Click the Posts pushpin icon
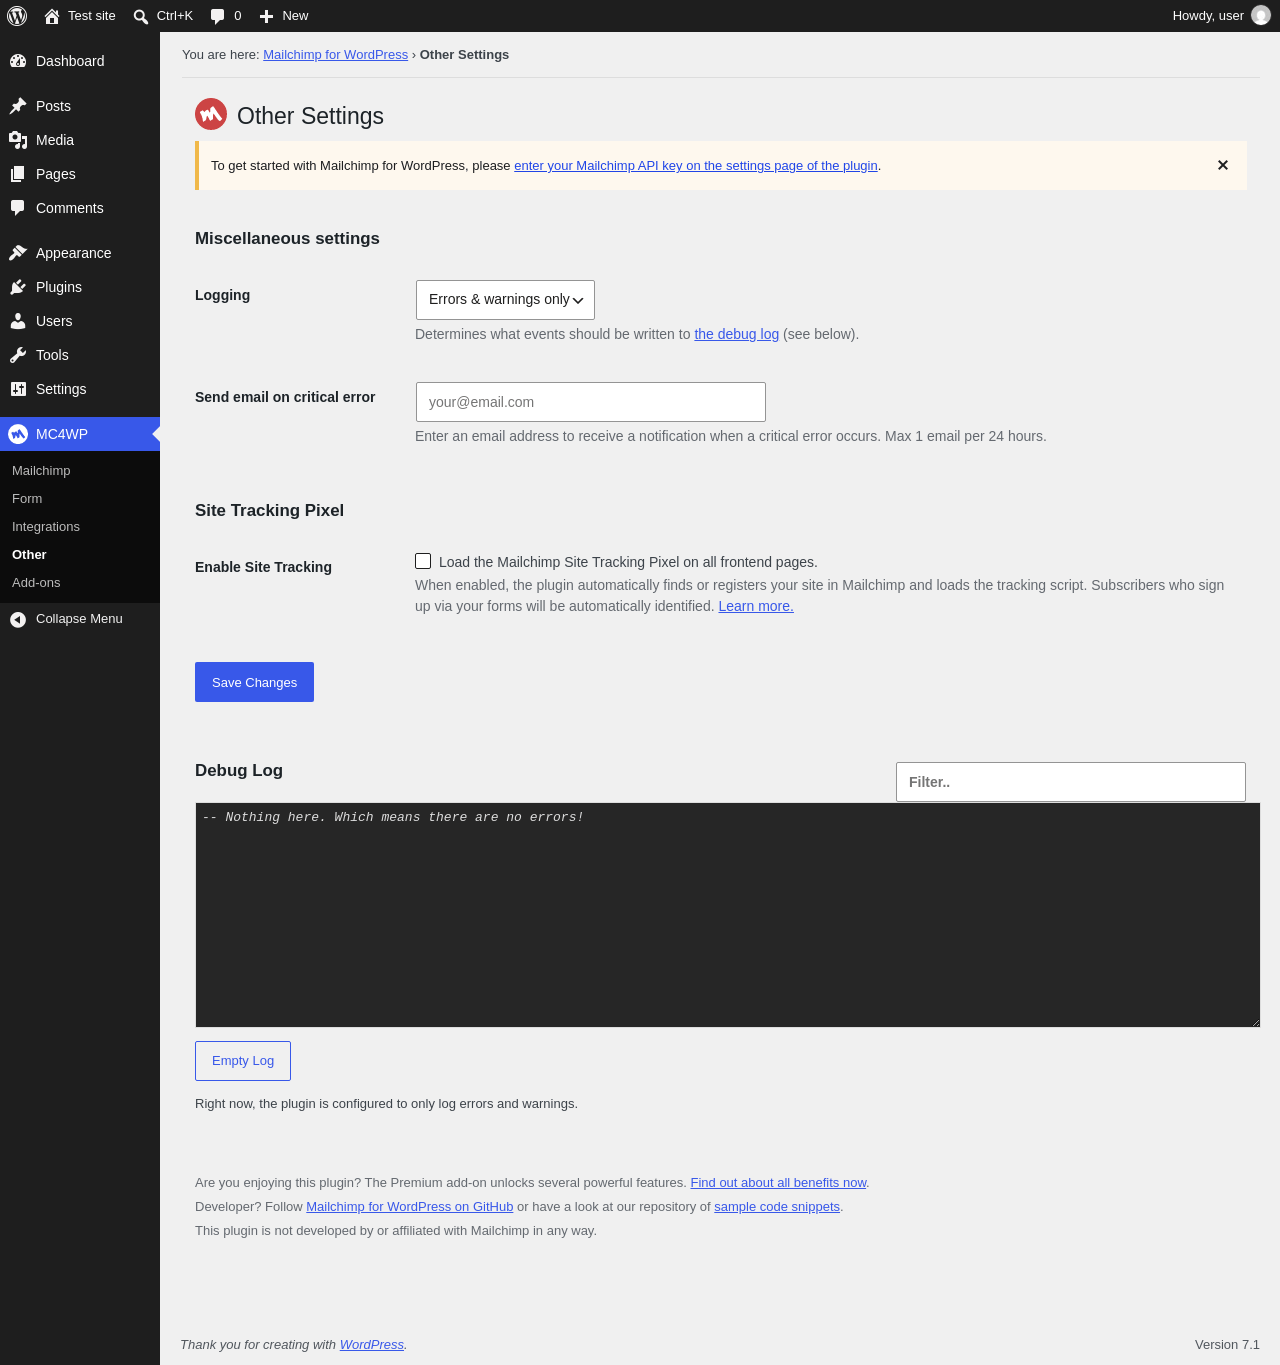The width and height of the screenshot is (1280, 1365). (x=18, y=106)
